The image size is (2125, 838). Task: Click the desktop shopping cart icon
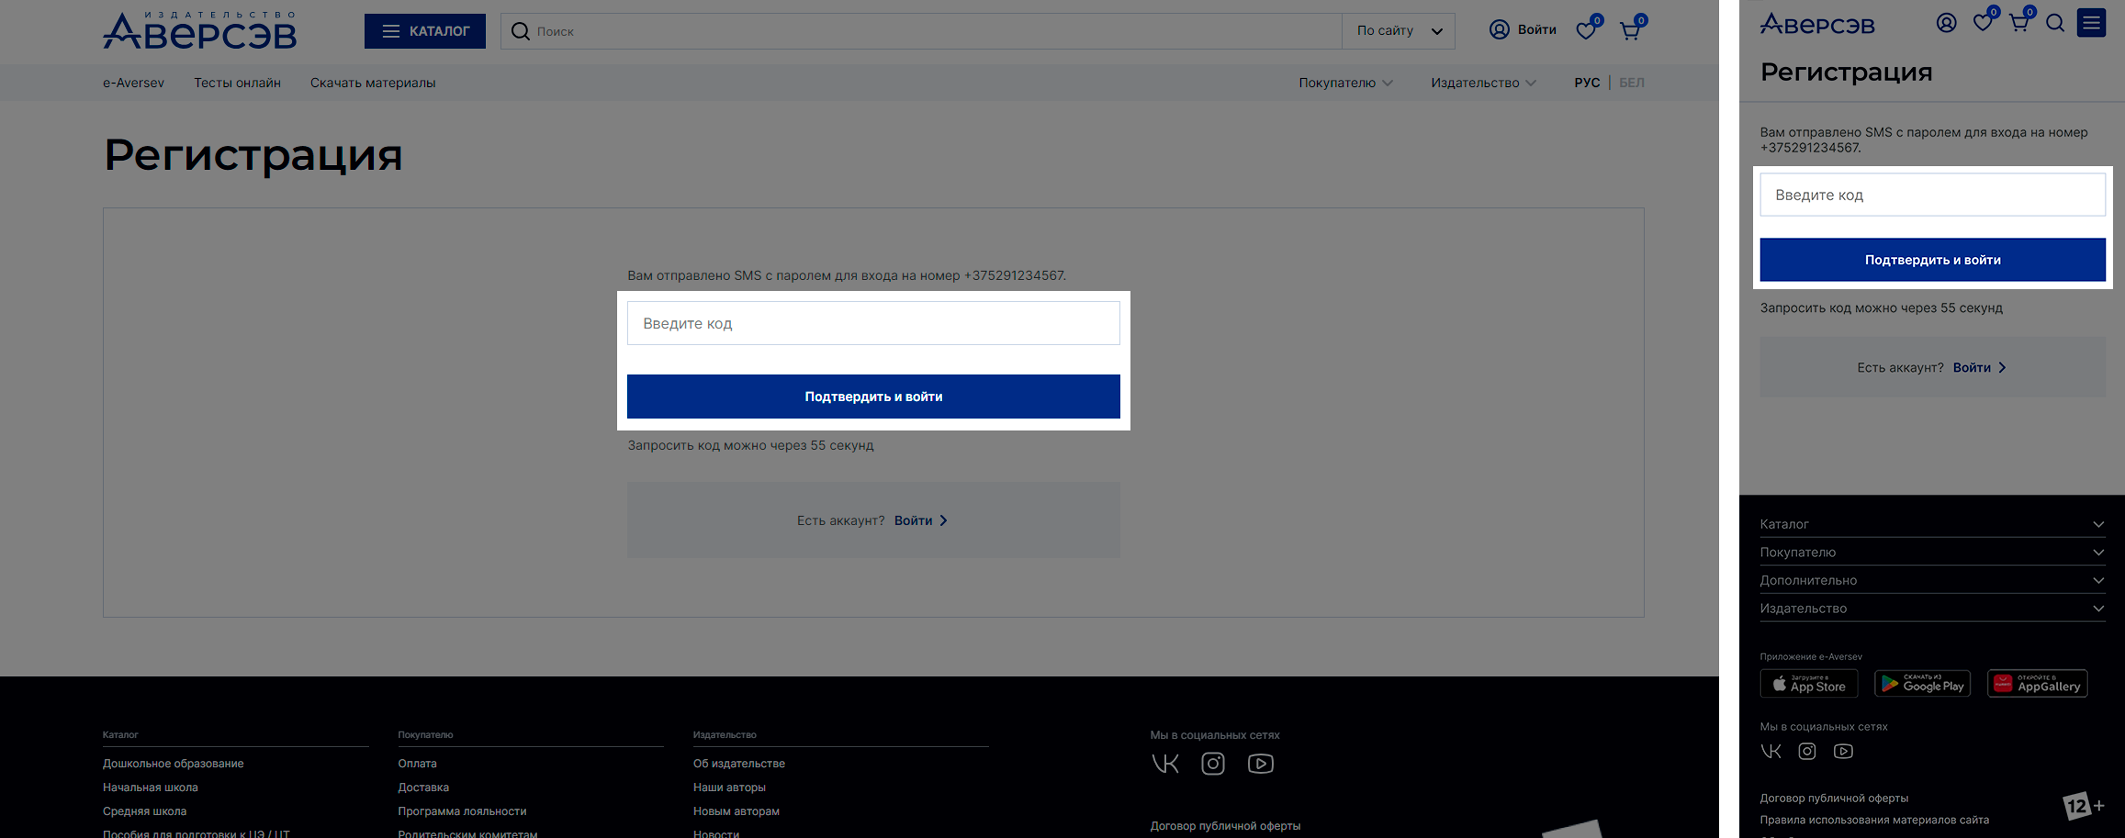pos(1630,31)
